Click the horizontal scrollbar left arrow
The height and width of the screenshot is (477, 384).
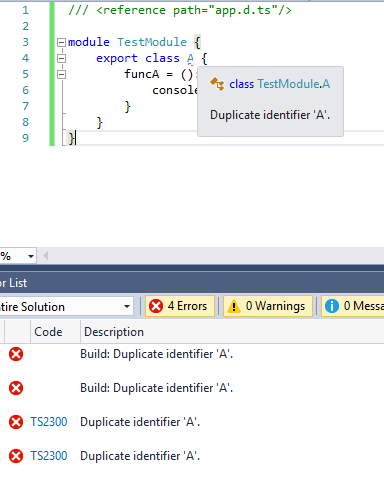coord(46,256)
